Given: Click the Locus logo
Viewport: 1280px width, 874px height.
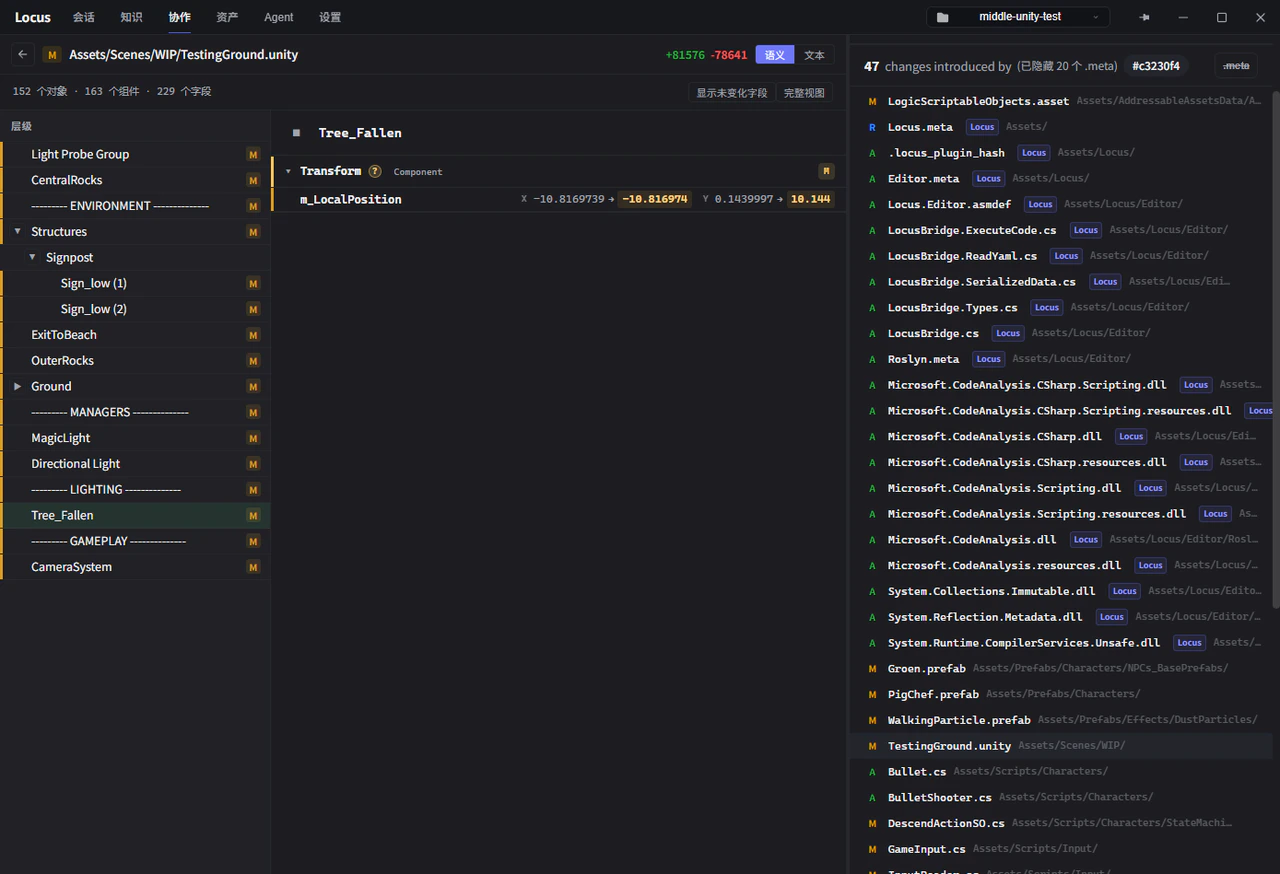Looking at the screenshot, I should coord(33,17).
